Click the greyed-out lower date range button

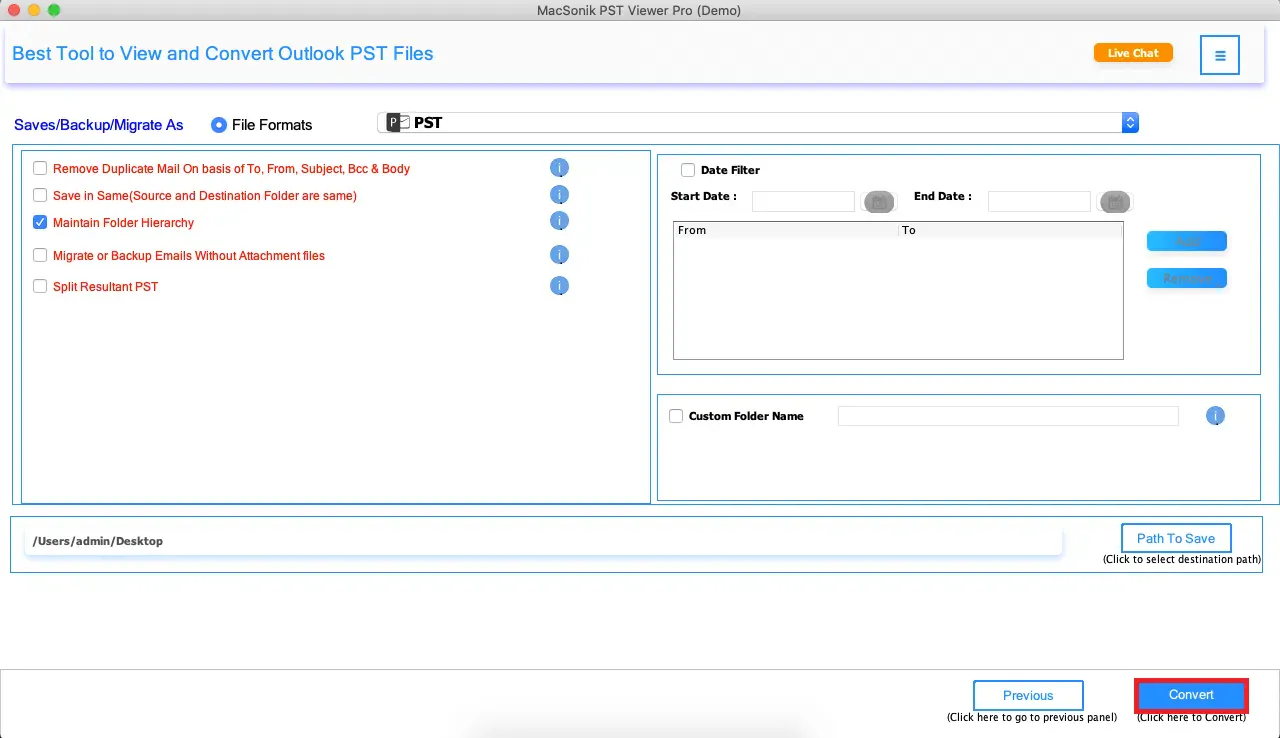1187,278
